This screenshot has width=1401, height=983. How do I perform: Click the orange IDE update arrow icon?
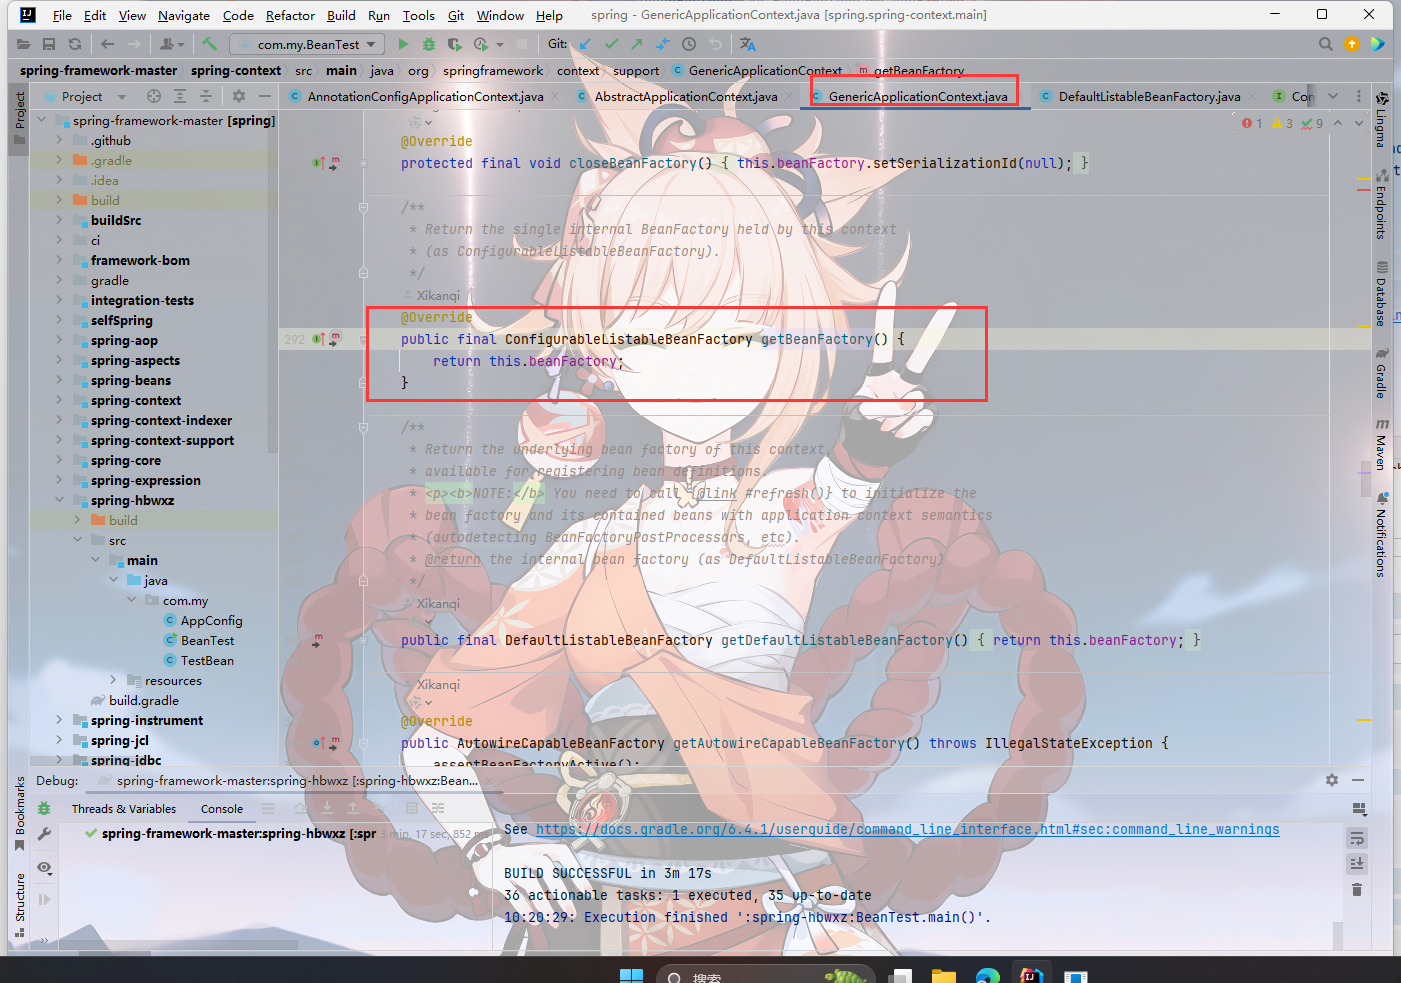tap(1352, 44)
